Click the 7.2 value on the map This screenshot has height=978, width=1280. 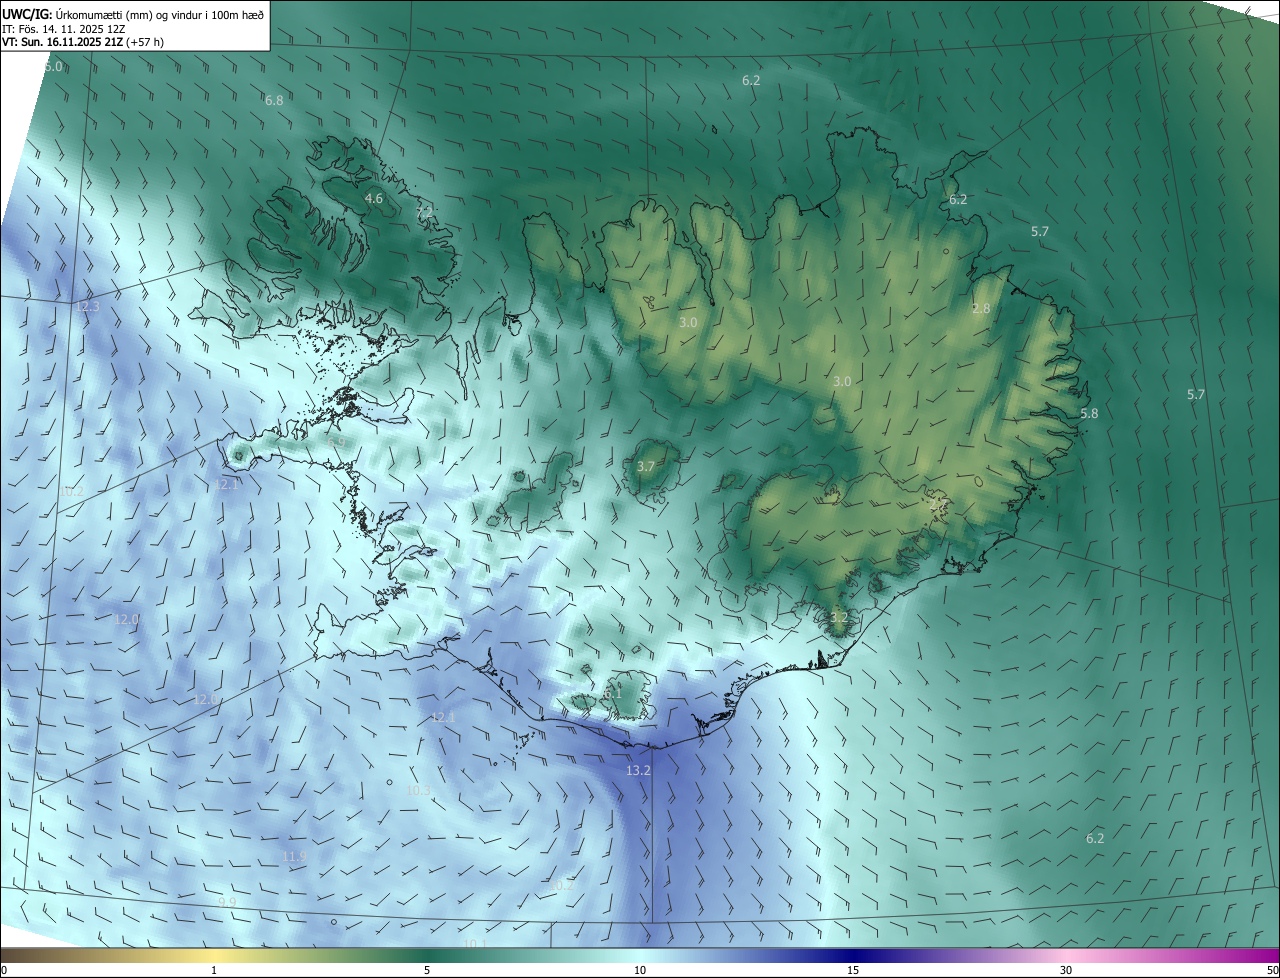click(x=425, y=212)
